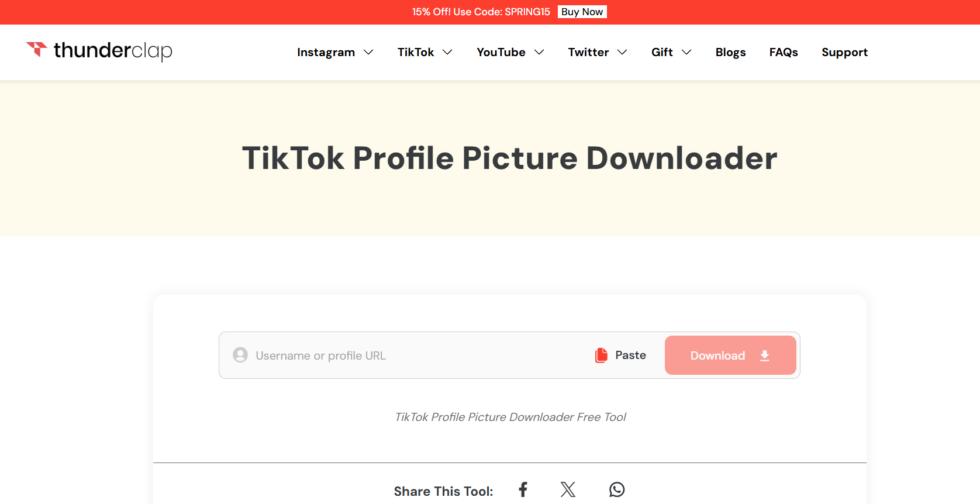This screenshot has width=980, height=504.
Task: Expand the YouTube dropdown chevron
Action: [x=539, y=52]
